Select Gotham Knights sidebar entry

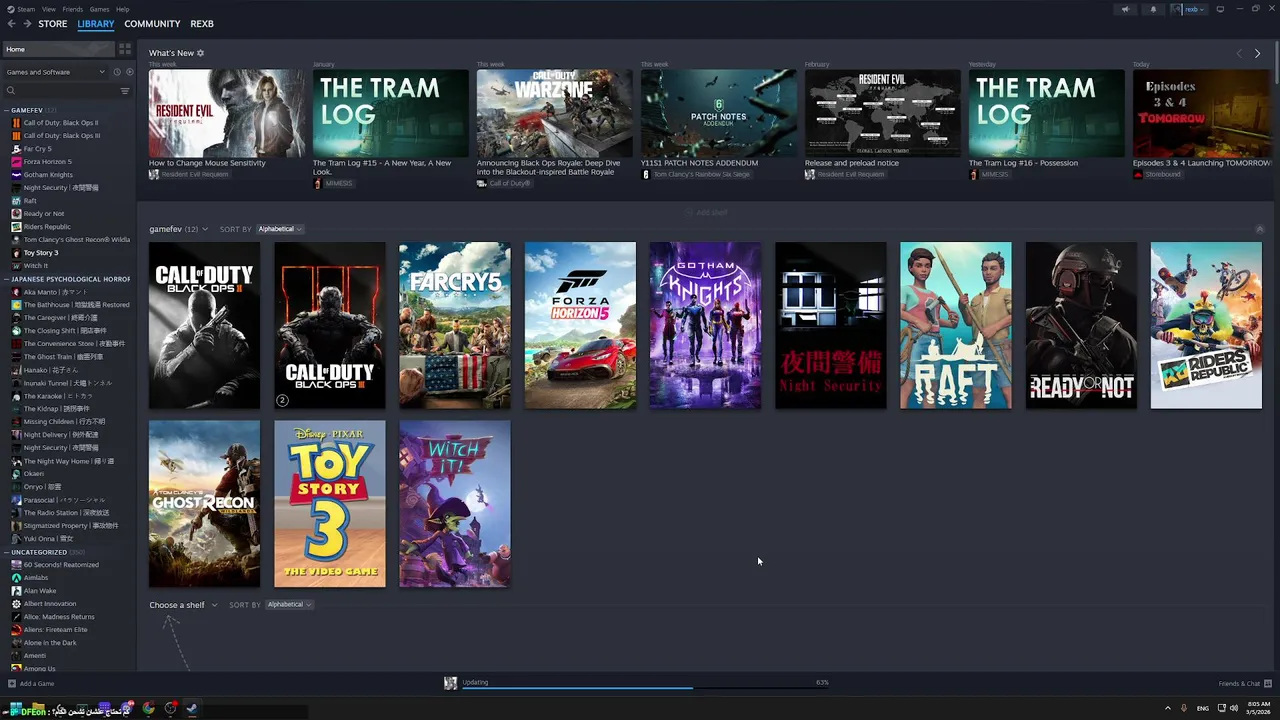47,174
